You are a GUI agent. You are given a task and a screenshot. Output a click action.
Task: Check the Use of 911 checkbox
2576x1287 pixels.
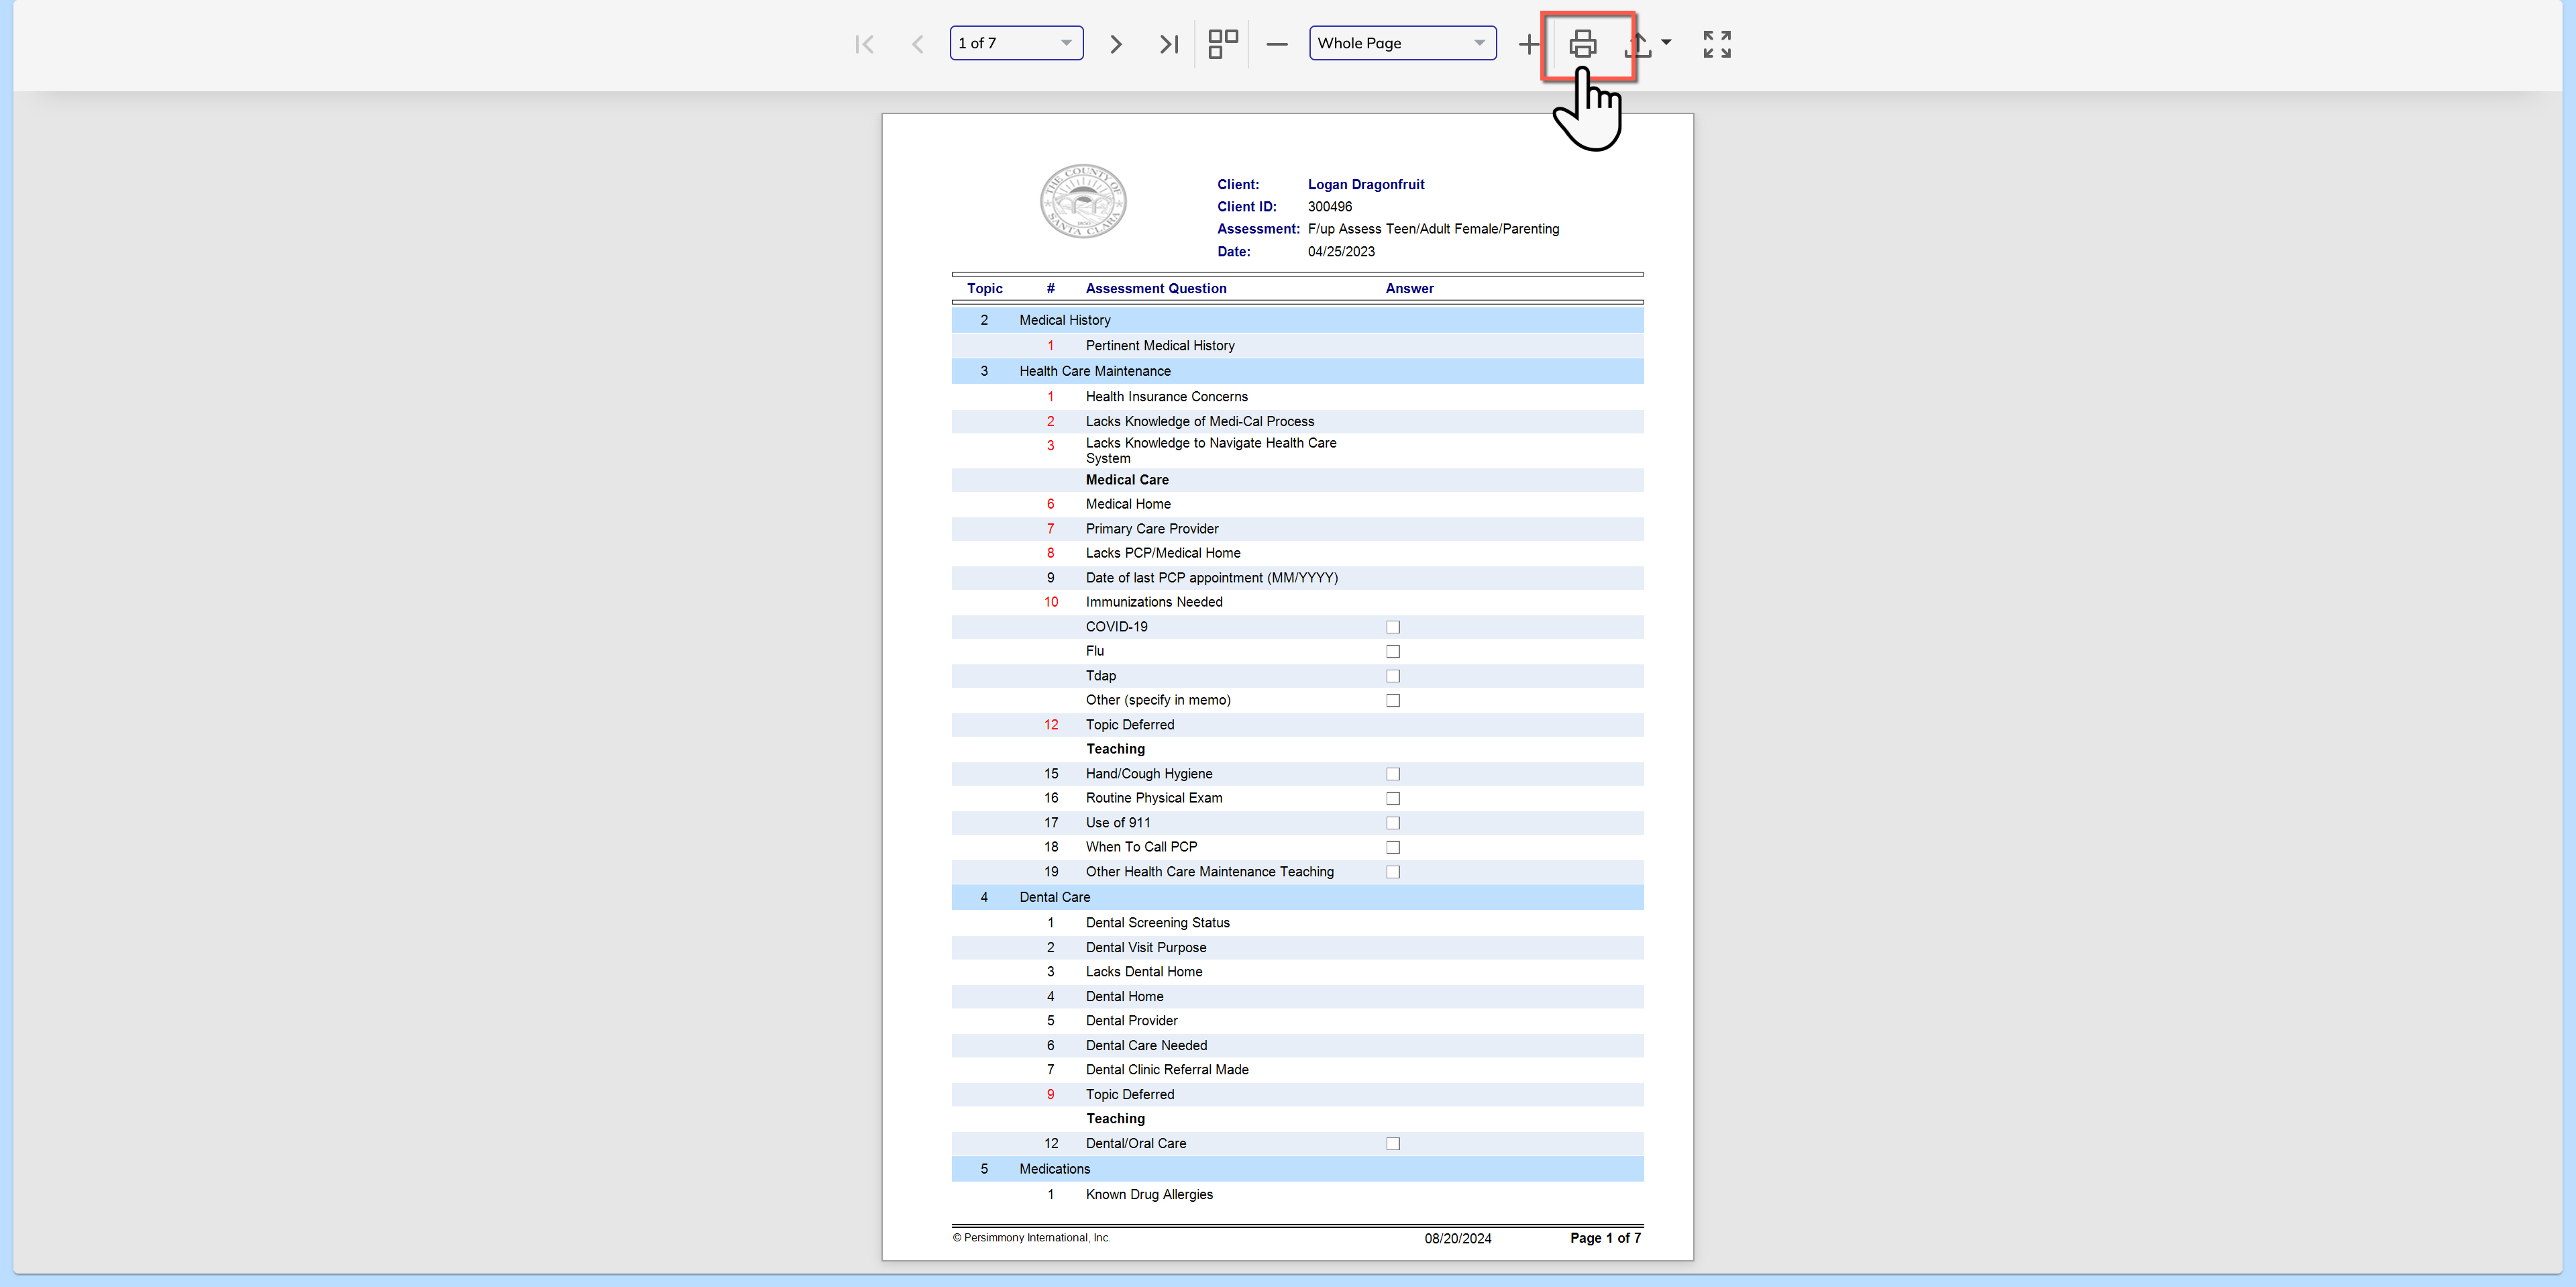pos(1393,823)
